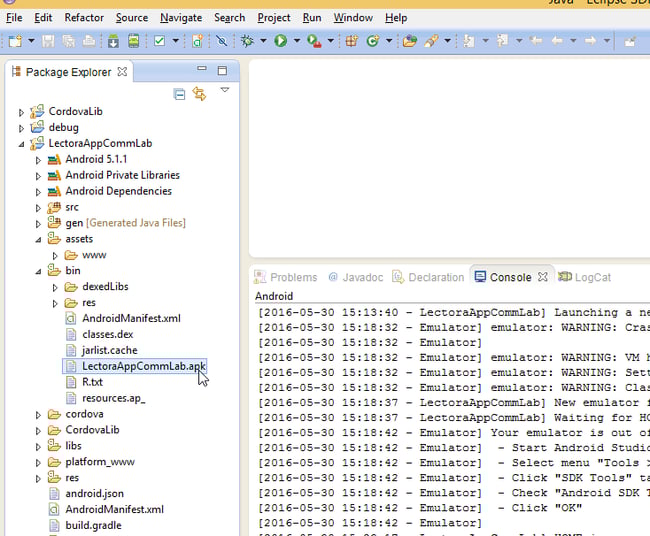Click the New file toolbar icon
The height and width of the screenshot is (536, 650).
click(x=15, y=41)
